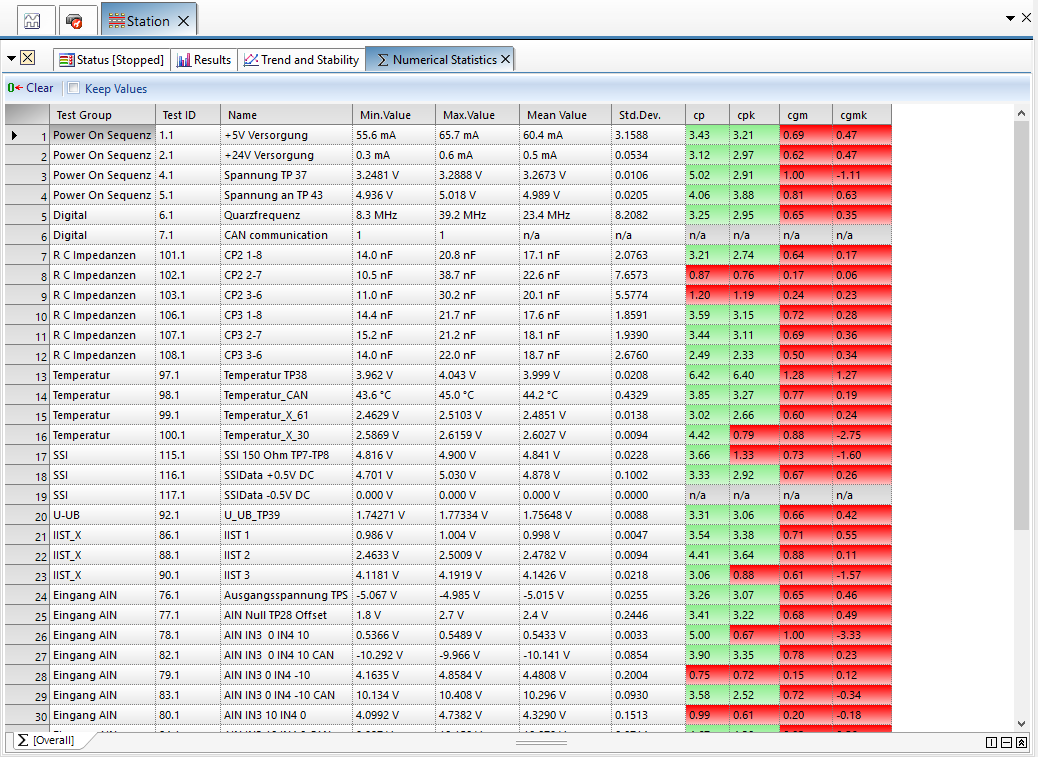Clear the statistics values
The image size is (1038, 757).
pyautogui.click(x=30, y=88)
